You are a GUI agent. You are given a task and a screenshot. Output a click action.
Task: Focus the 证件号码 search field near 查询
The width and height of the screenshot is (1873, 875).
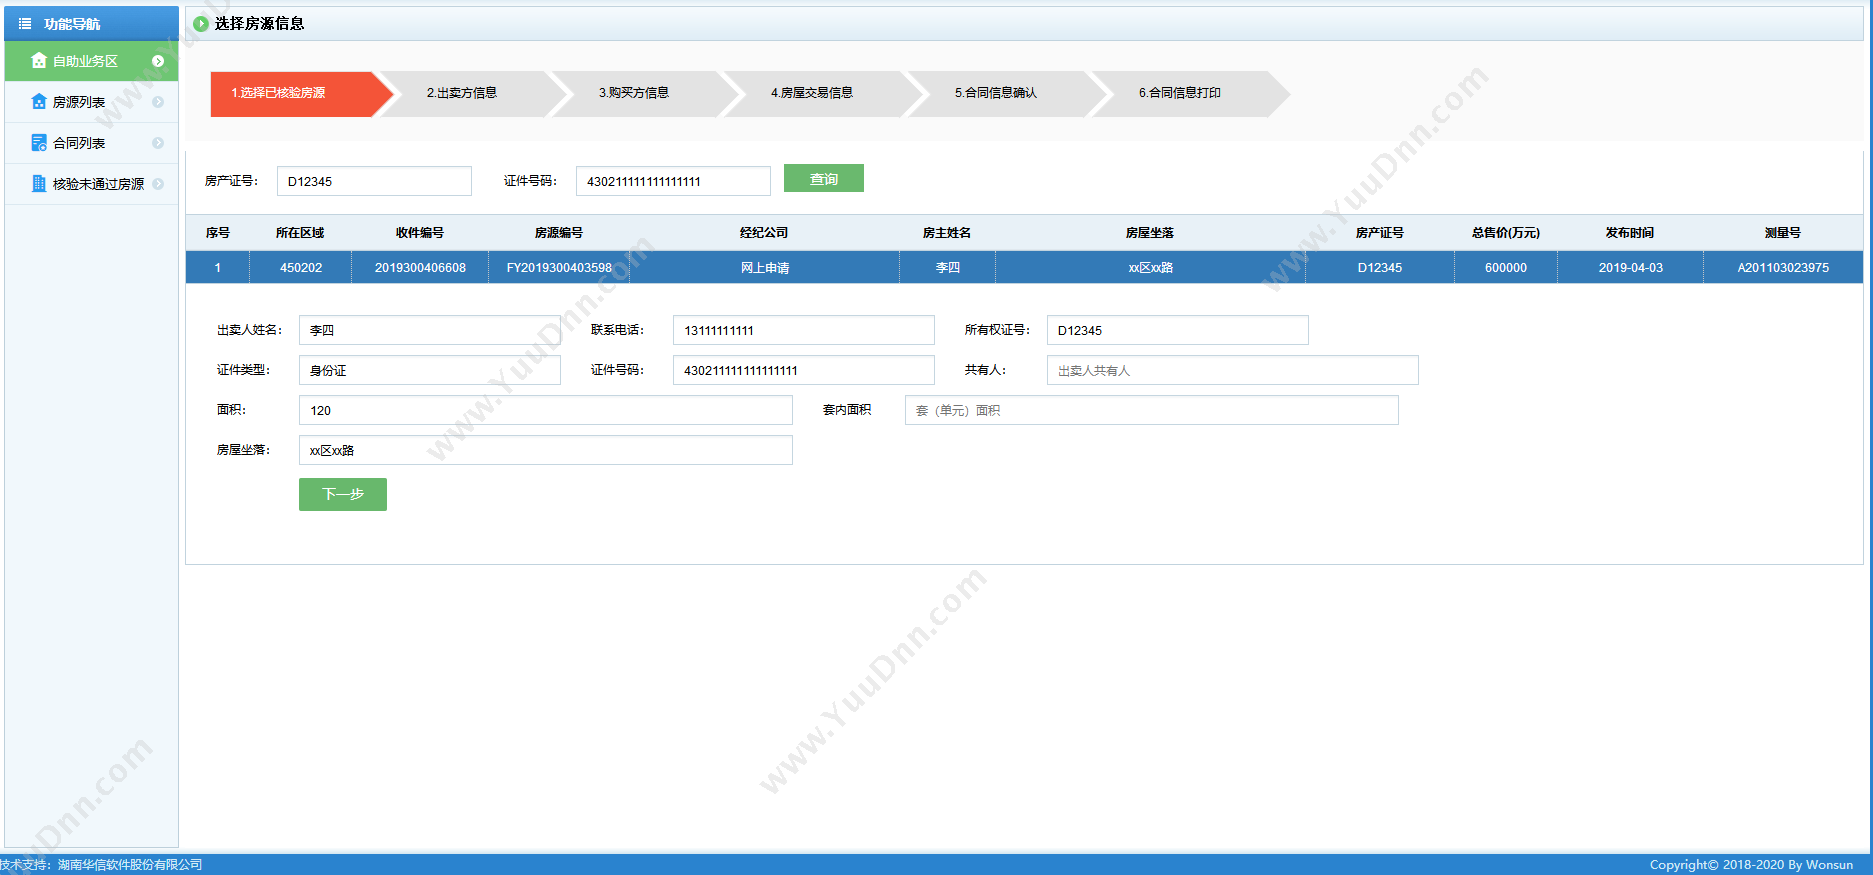(673, 181)
